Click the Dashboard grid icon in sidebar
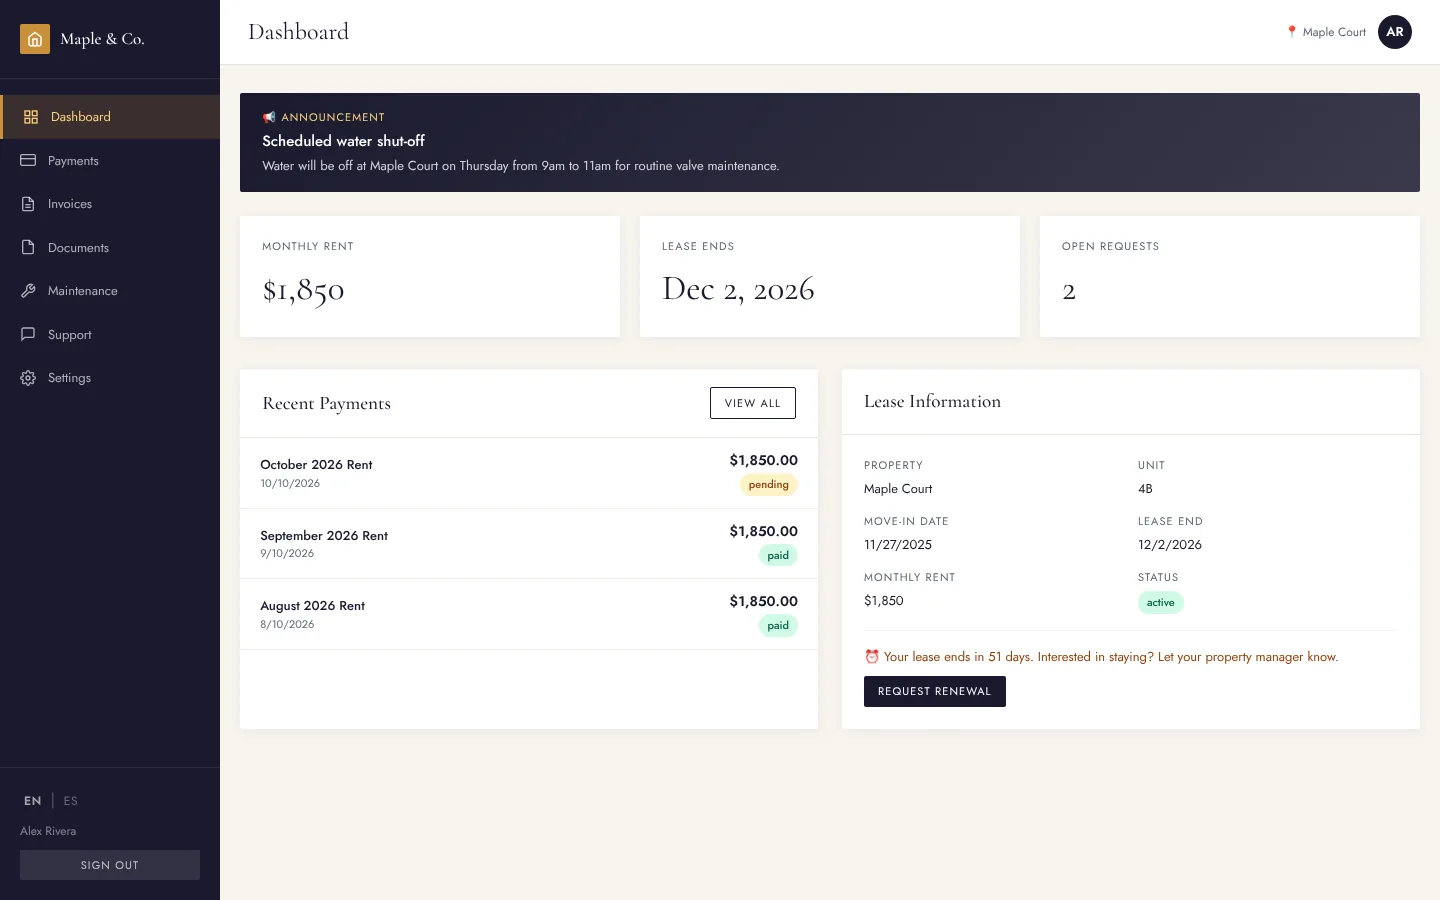The width and height of the screenshot is (1440, 900). coord(31,117)
